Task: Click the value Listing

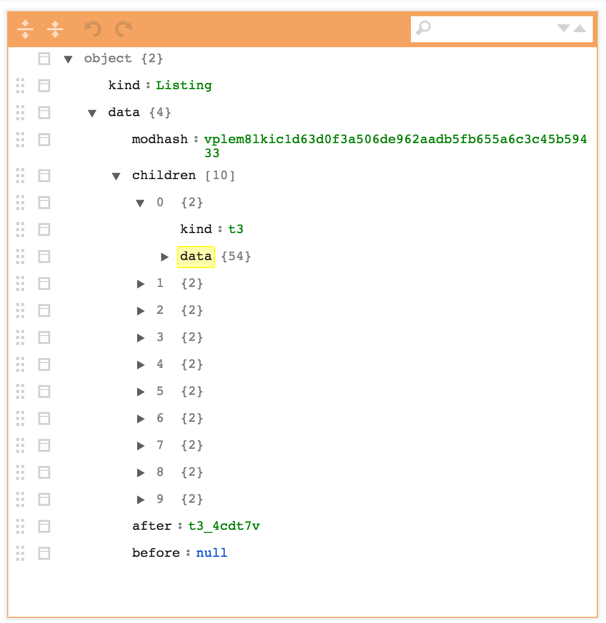Action: point(184,85)
